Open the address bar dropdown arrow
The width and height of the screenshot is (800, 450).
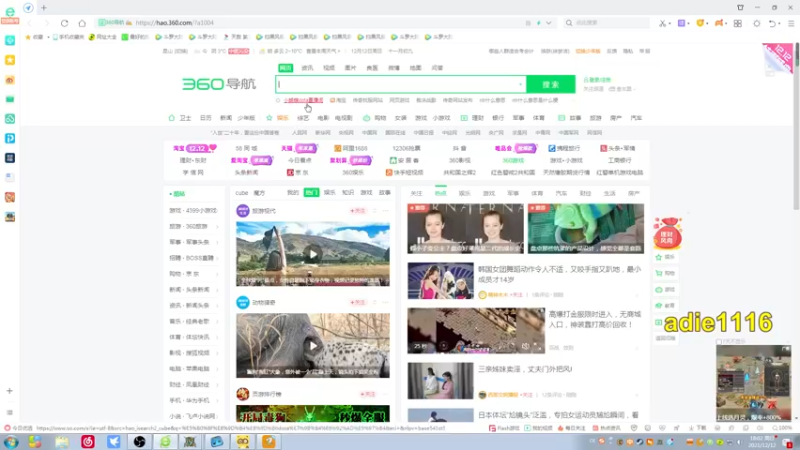coord(548,23)
